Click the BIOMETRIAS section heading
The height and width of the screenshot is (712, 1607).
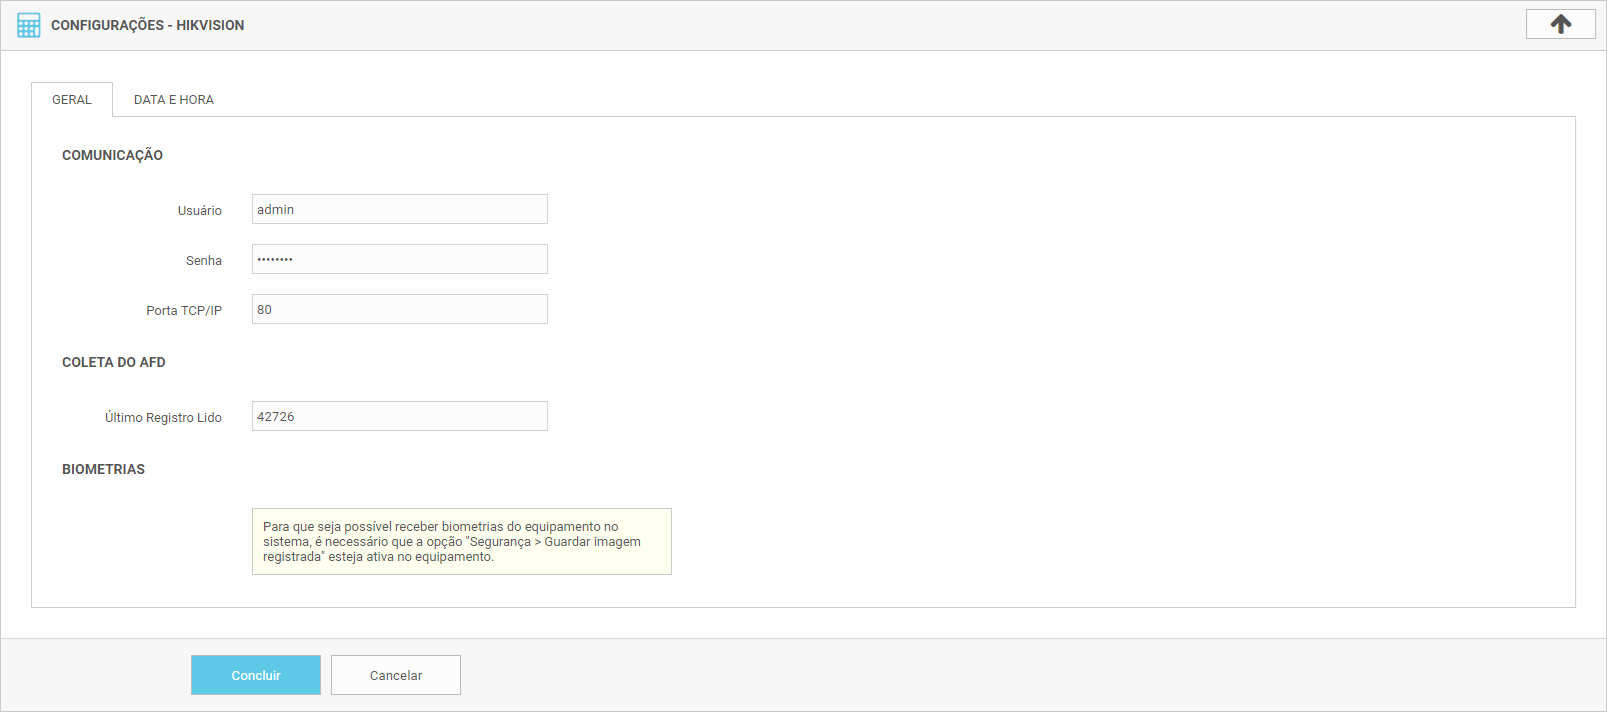103,469
